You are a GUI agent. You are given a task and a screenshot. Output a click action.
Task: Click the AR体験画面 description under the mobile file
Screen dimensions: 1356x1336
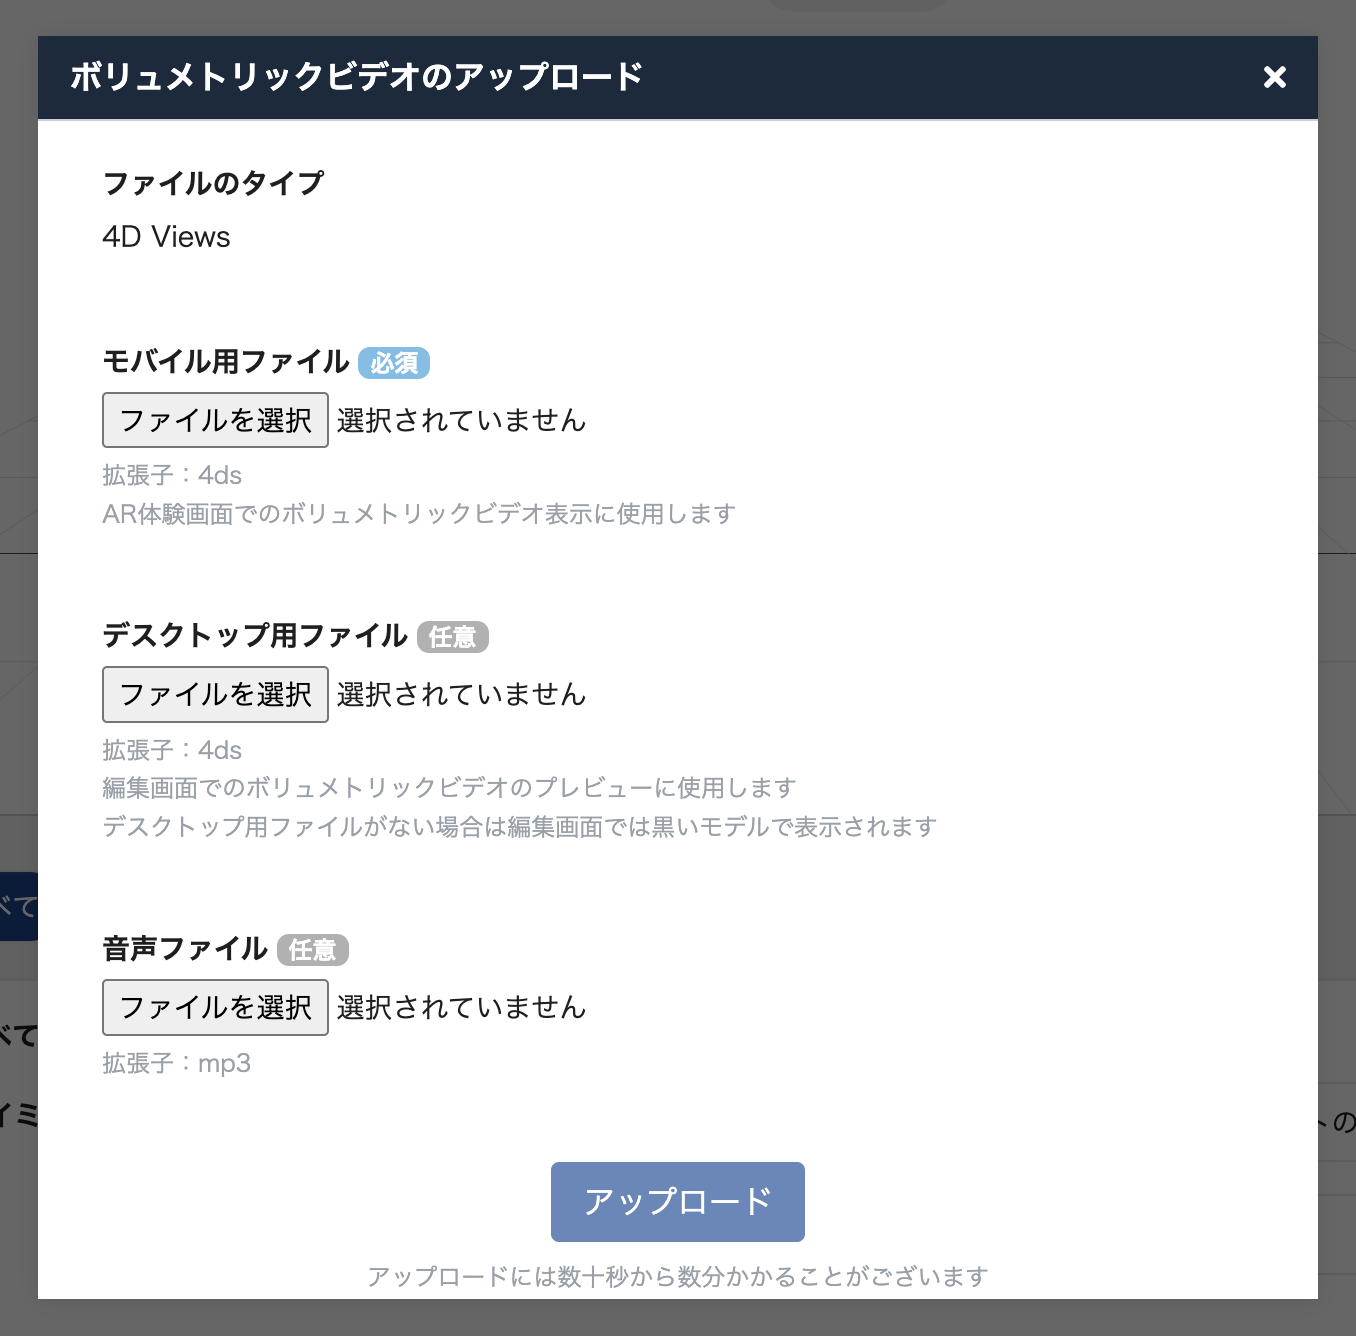coord(419,514)
